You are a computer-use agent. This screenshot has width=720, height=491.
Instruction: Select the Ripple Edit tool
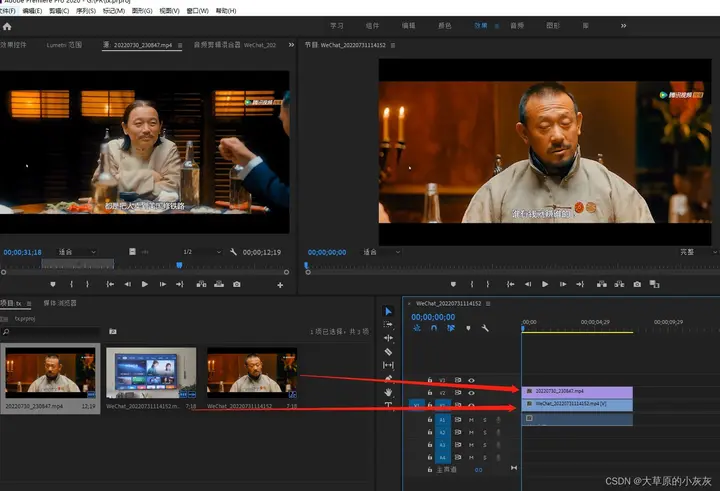coord(388,338)
